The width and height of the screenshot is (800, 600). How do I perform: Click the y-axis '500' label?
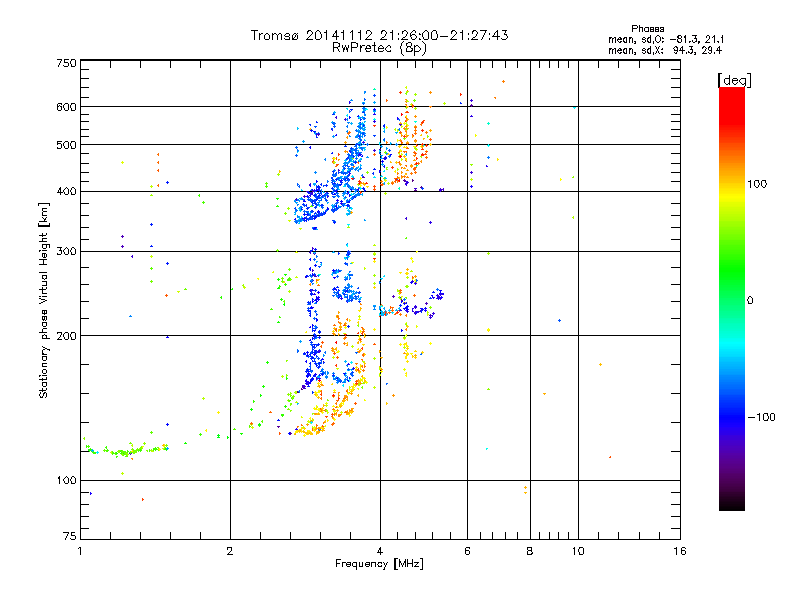(66, 145)
